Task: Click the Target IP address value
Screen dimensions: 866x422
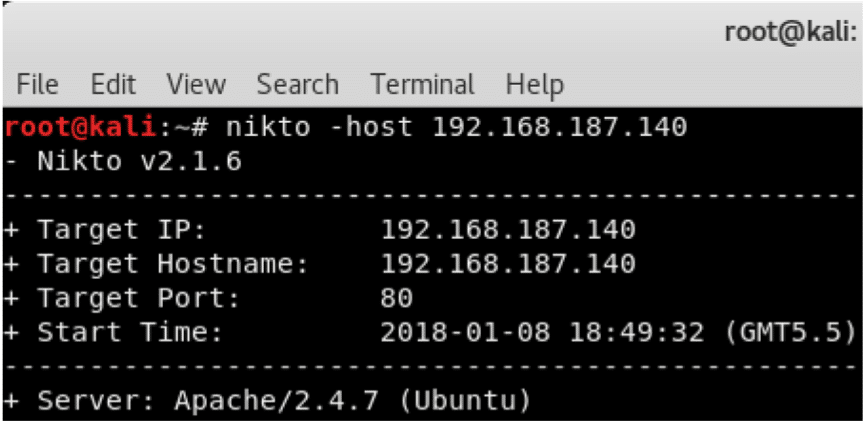Action: point(507,230)
